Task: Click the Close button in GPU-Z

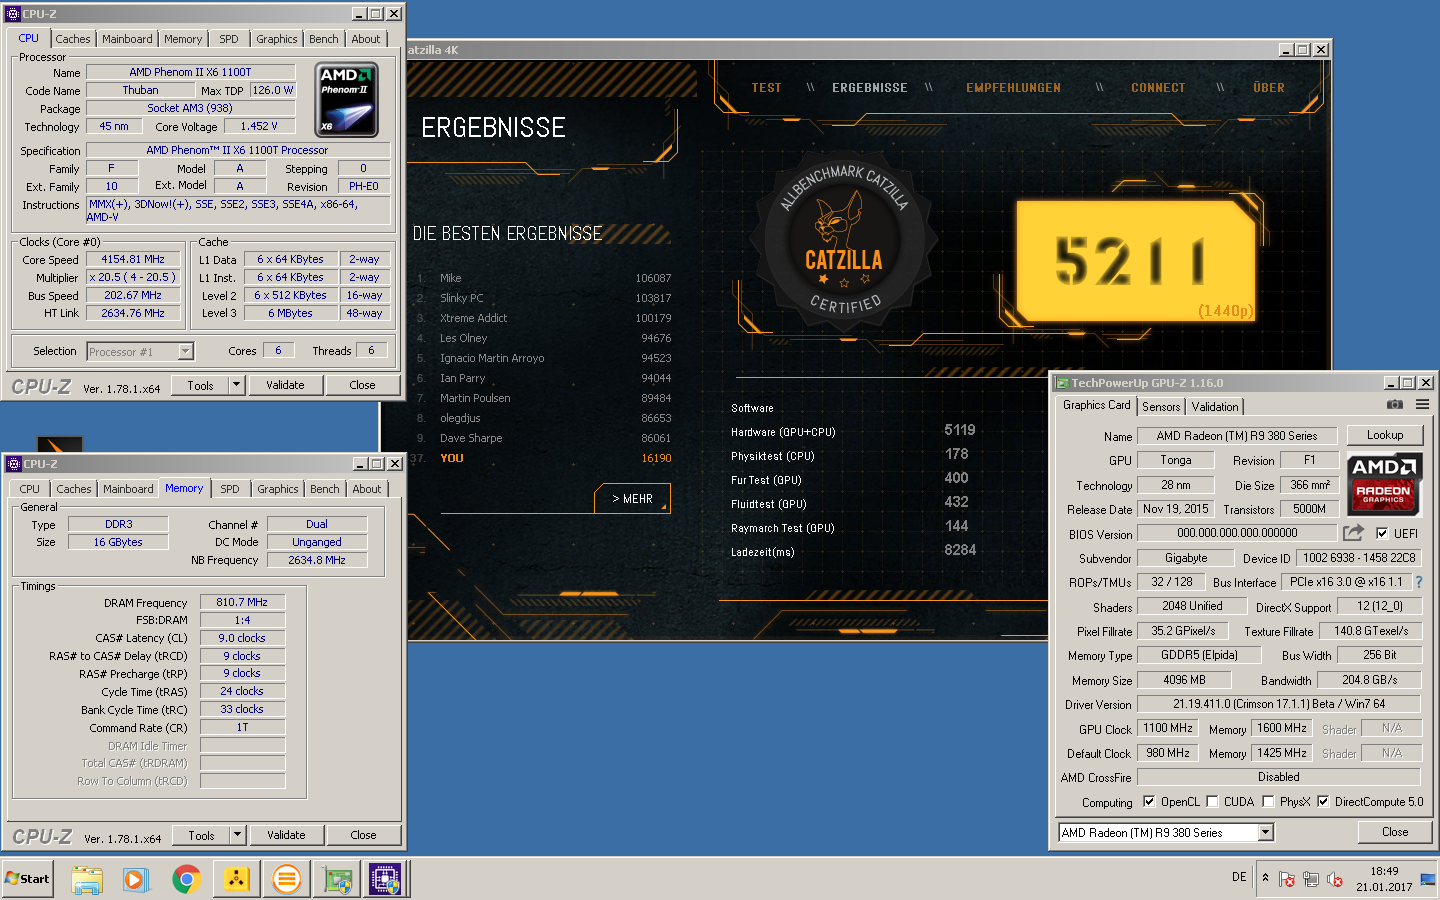Action: (x=1395, y=832)
